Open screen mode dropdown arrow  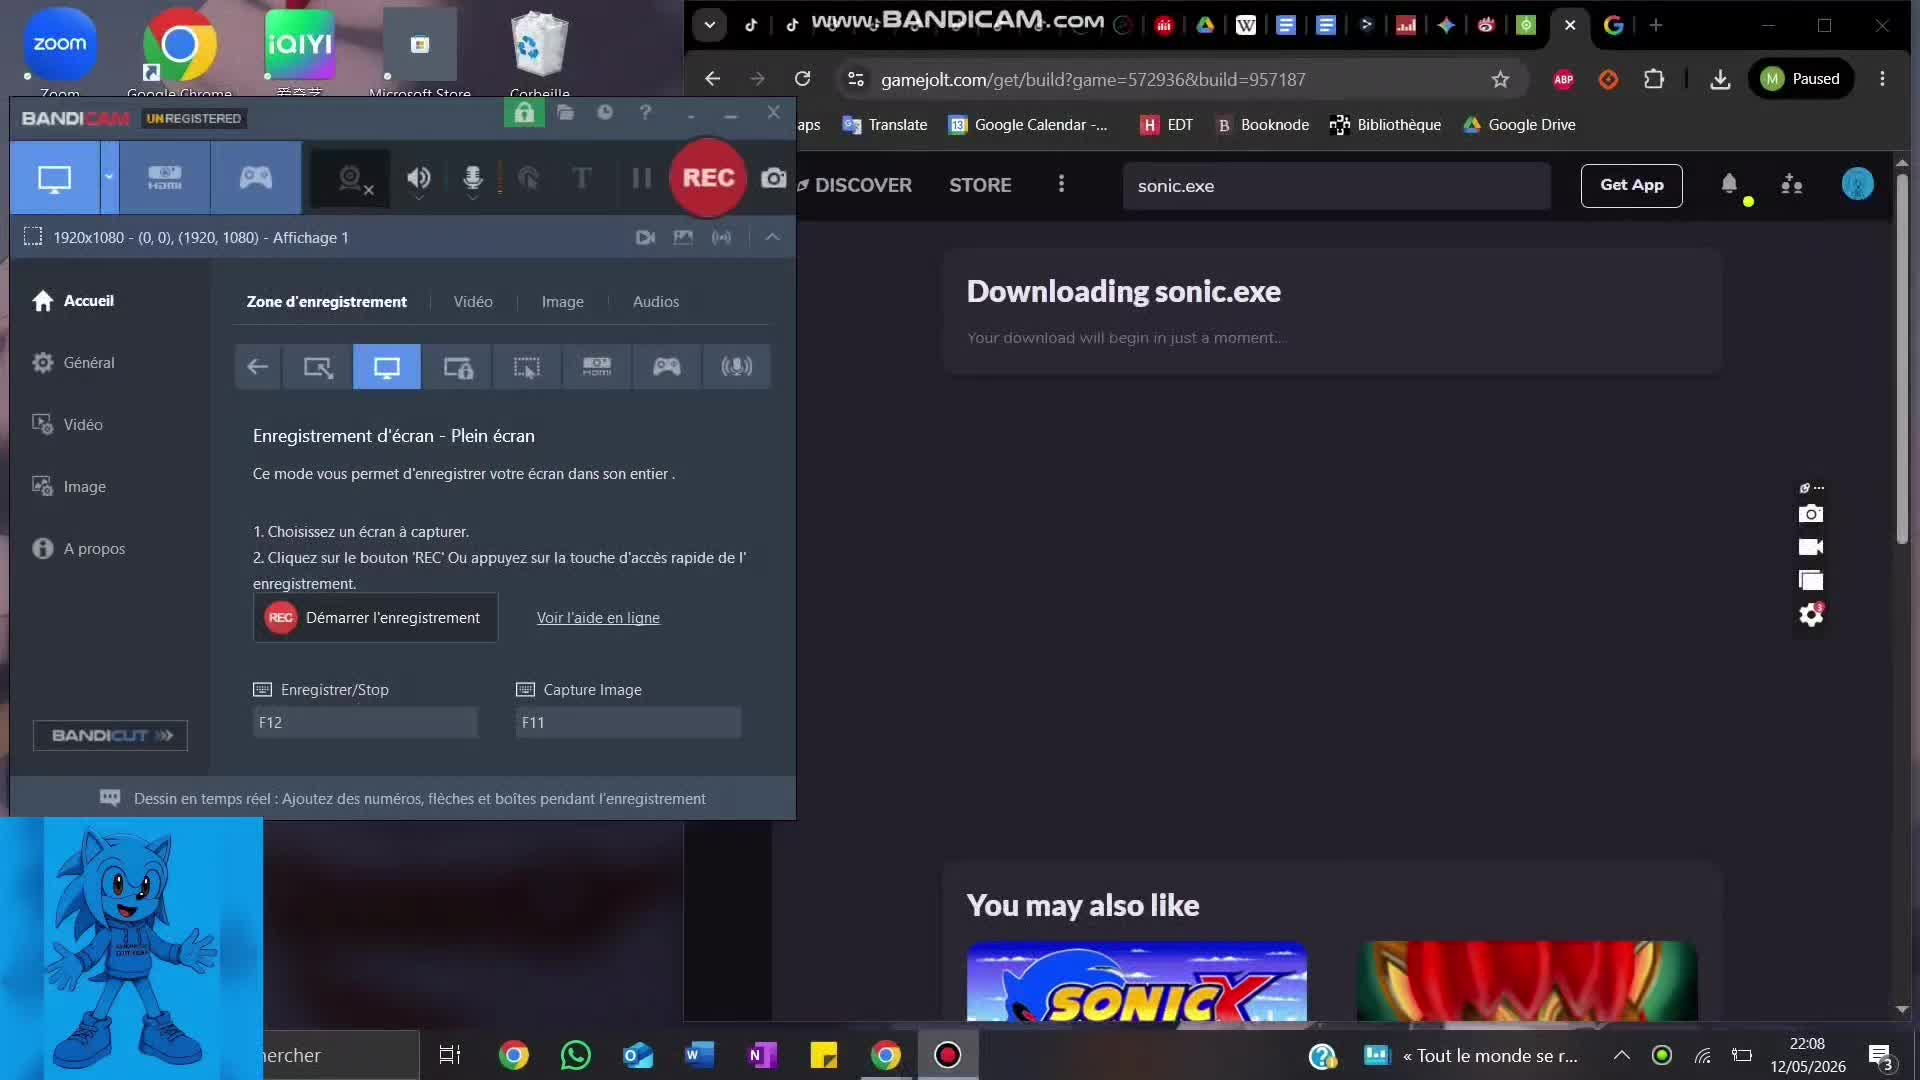[x=109, y=178]
